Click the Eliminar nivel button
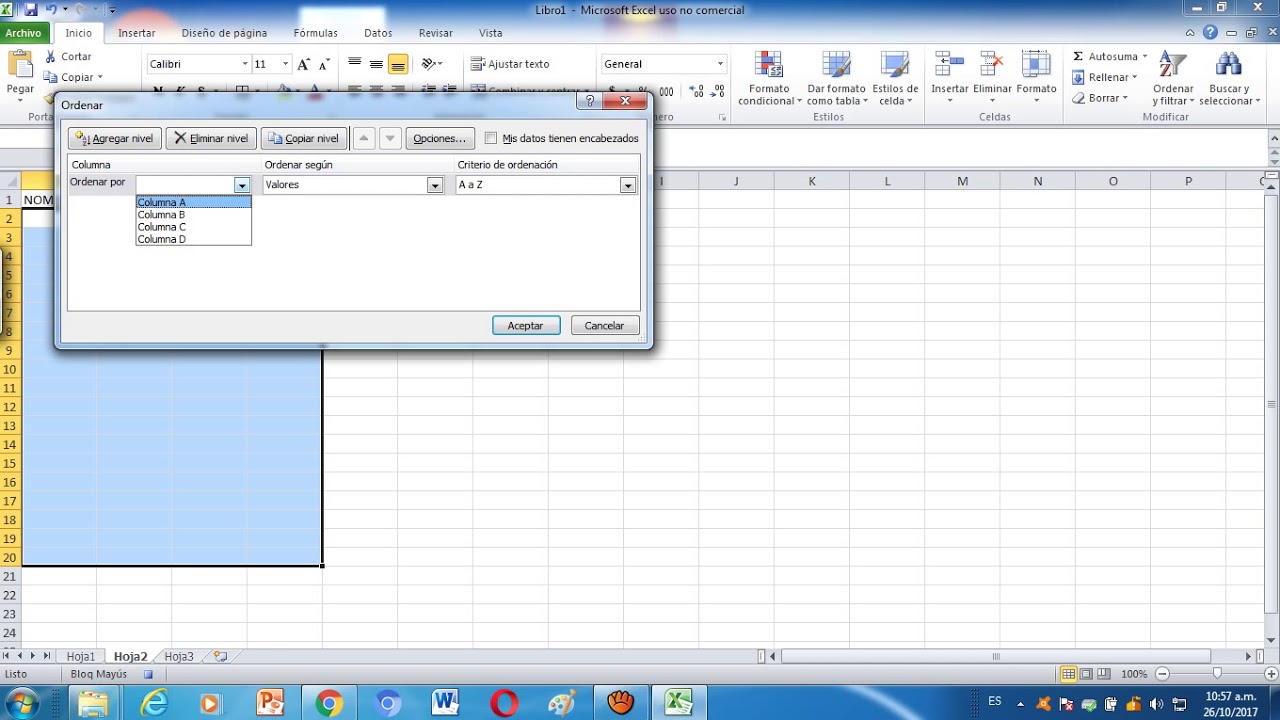This screenshot has width=1280, height=720. [211, 138]
